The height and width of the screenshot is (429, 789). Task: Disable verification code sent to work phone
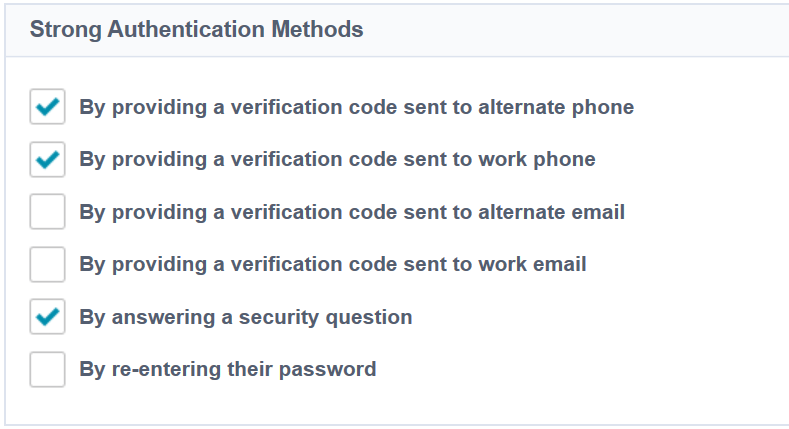pyautogui.click(x=47, y=159)
